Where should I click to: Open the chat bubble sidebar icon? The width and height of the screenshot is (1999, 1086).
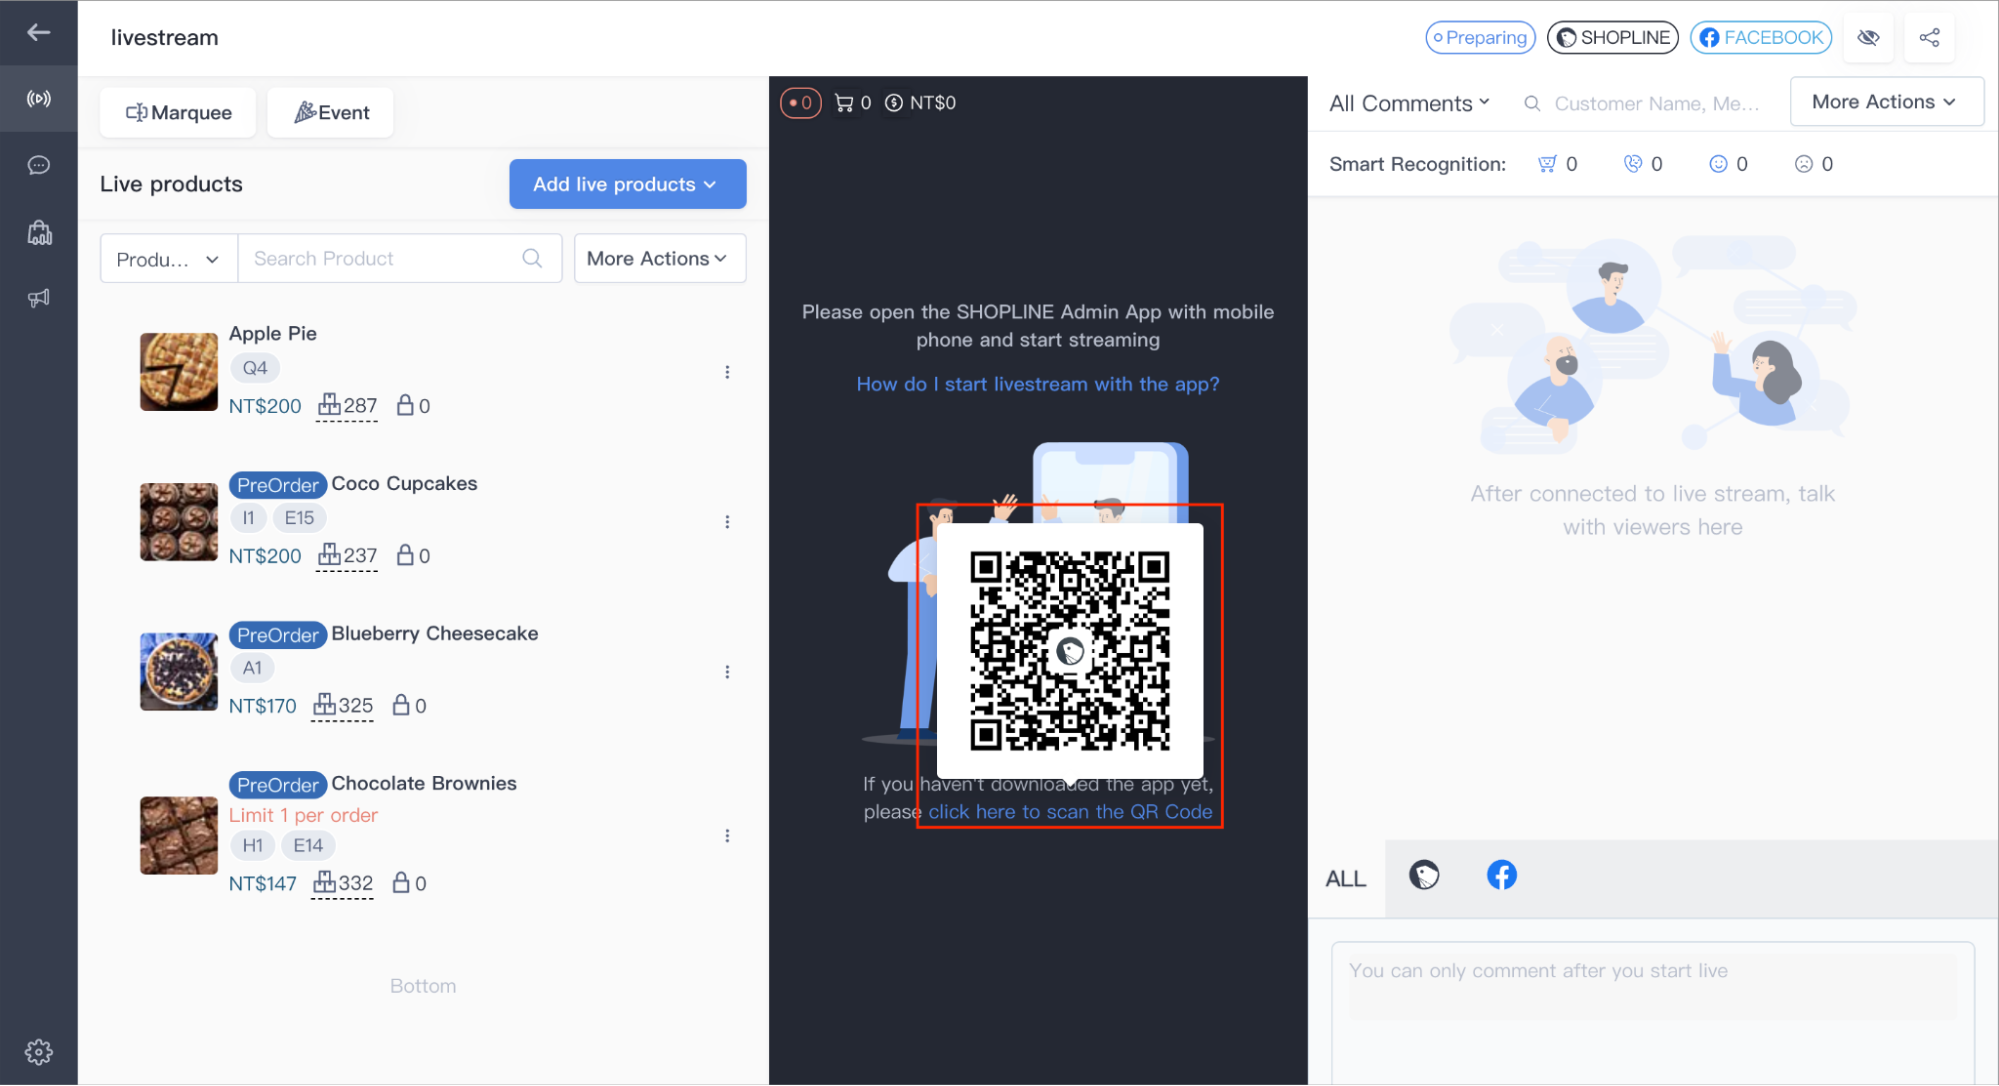coord(38,165)
